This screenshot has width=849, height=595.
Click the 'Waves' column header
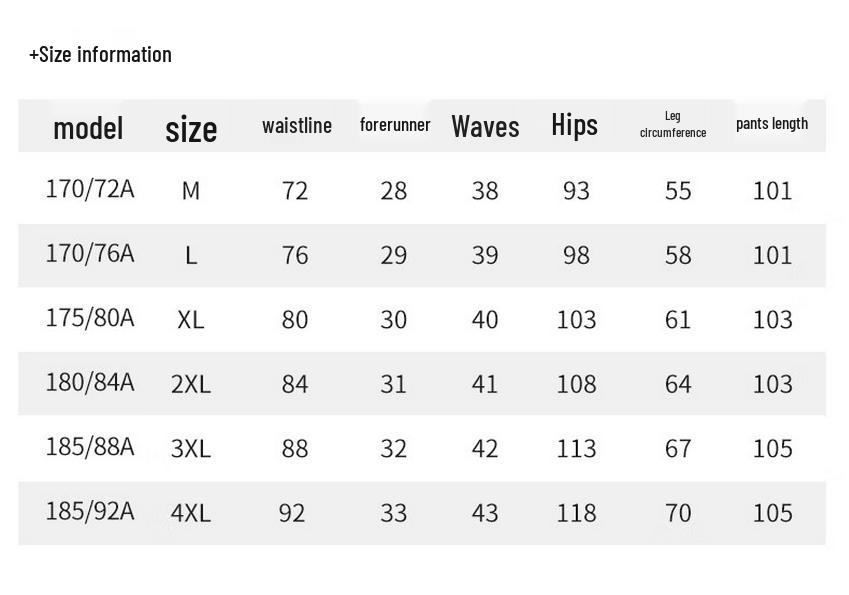[485, 127]
